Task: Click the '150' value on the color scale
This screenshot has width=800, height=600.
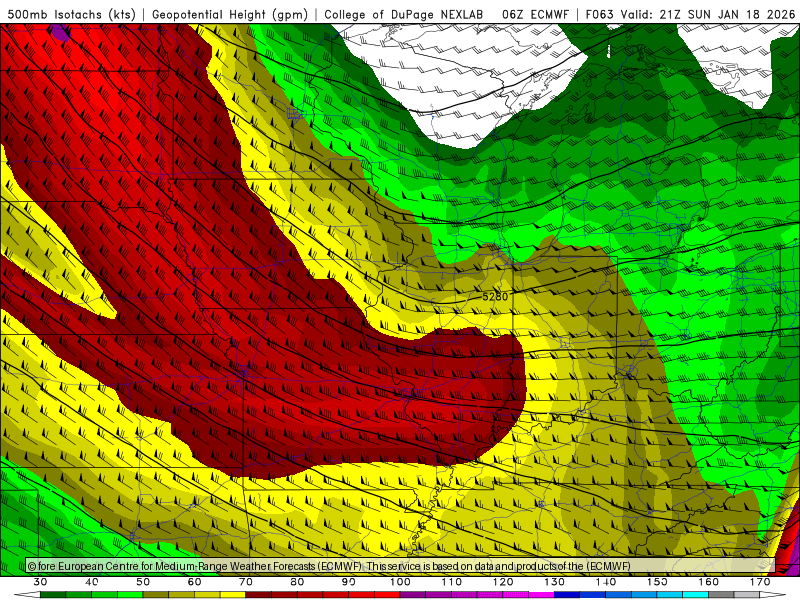Action: tap(657, 582)
